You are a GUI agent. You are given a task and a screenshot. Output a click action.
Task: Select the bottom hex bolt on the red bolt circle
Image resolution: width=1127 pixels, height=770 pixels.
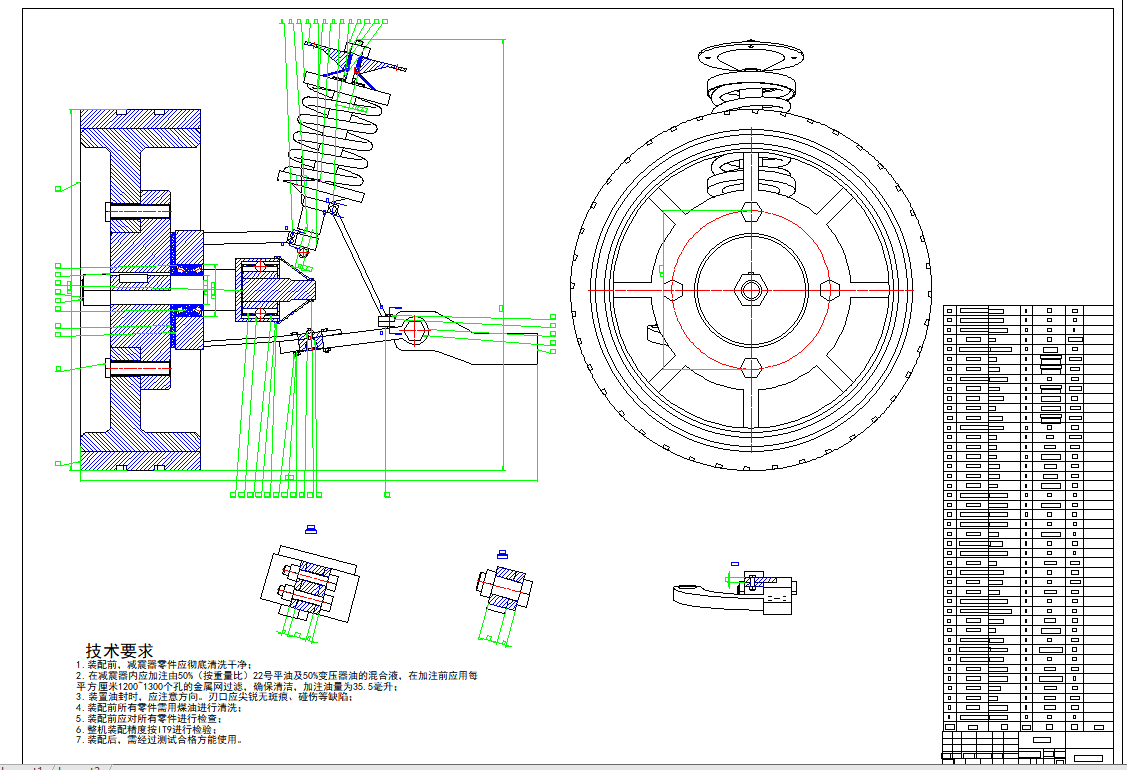tap(750, 367)
